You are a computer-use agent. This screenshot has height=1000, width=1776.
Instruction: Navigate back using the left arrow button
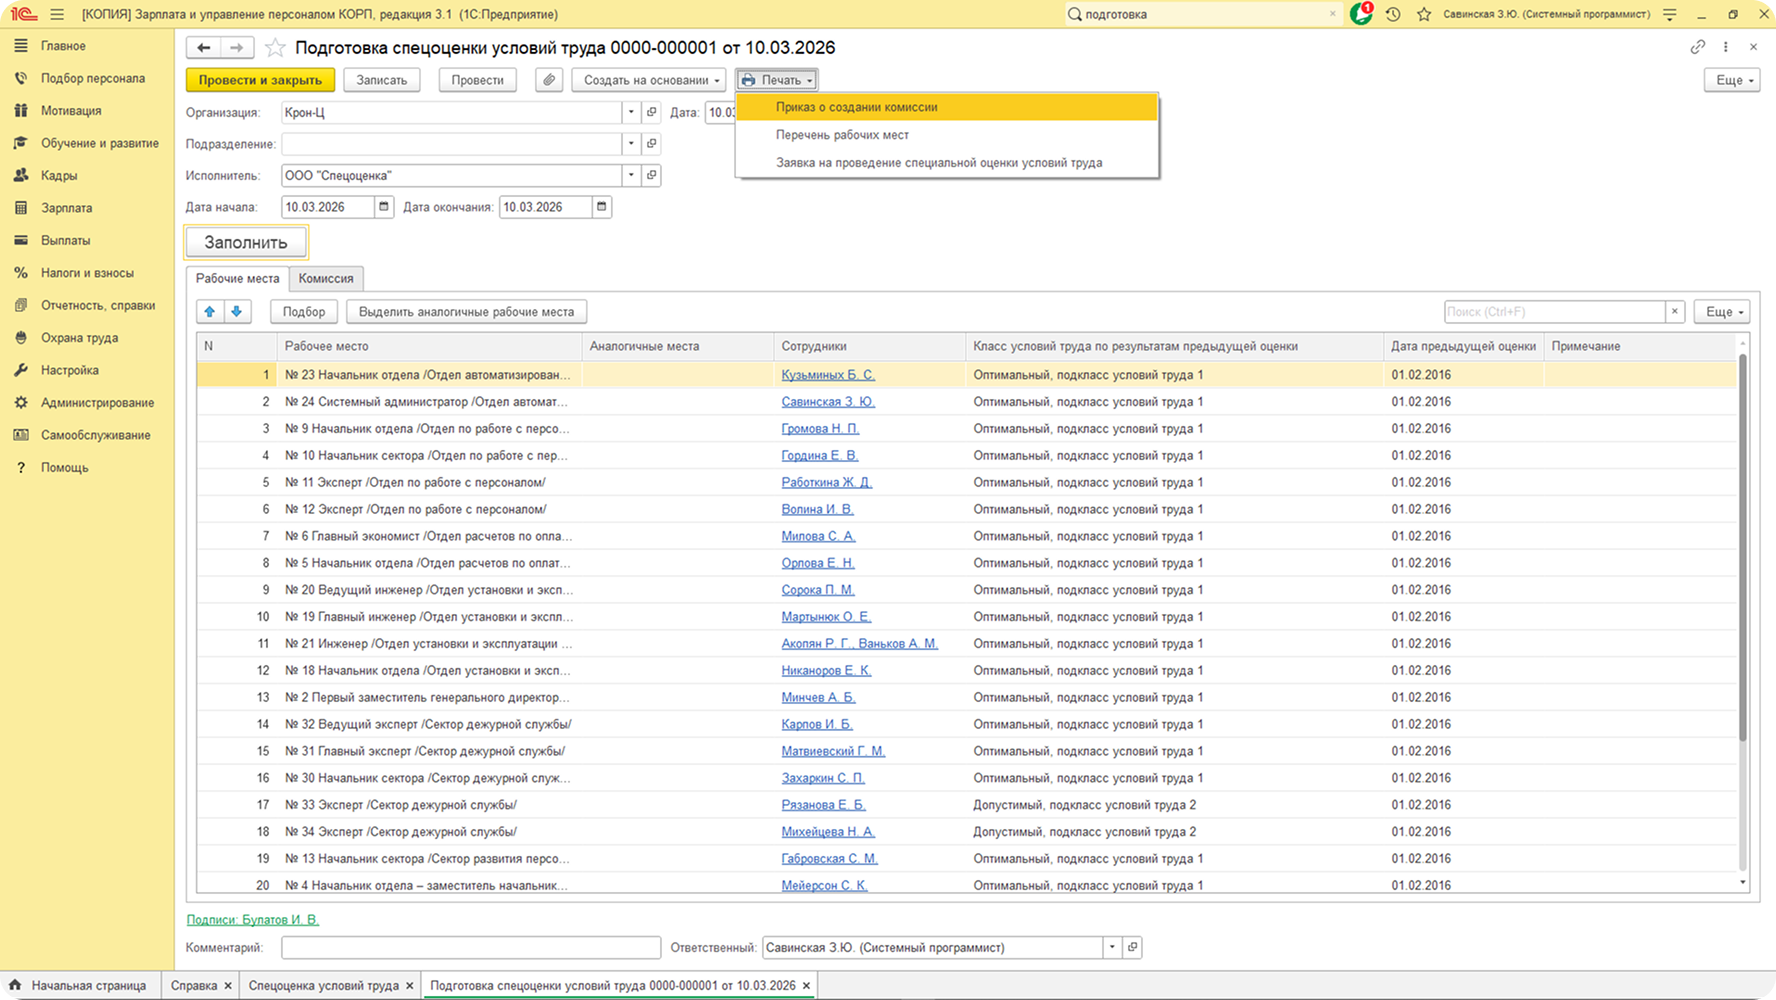(204, 48)
